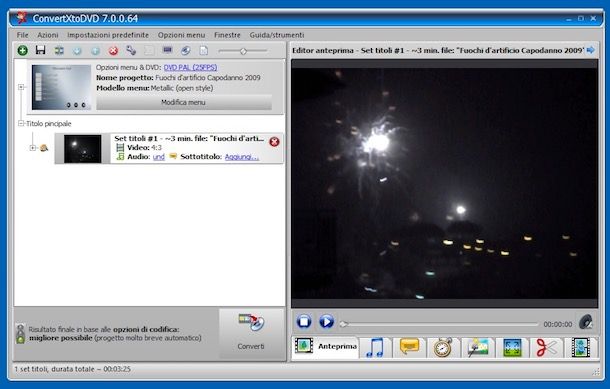
Task: Open the resize output tab with arrows icon
Action: [512, 347]
